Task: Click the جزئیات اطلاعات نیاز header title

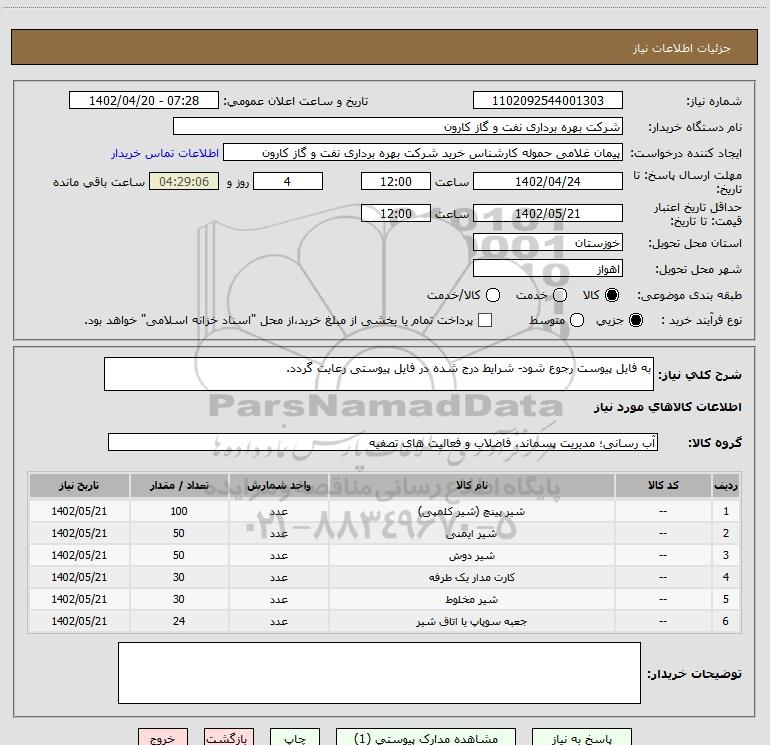Action: pyautogui.click(x=681, y=48)
